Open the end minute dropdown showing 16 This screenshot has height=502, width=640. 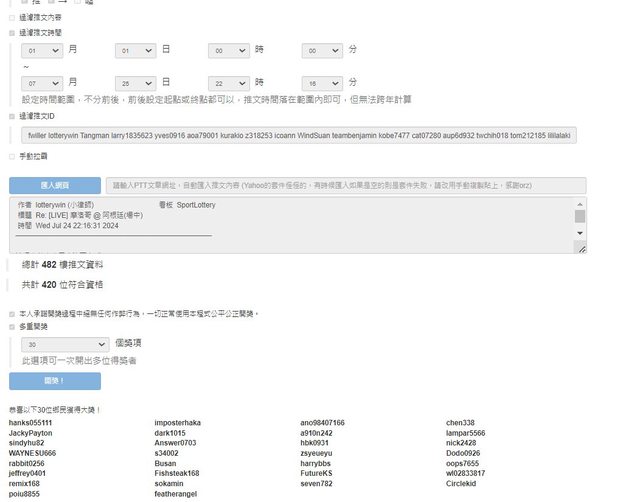[323, 83]
